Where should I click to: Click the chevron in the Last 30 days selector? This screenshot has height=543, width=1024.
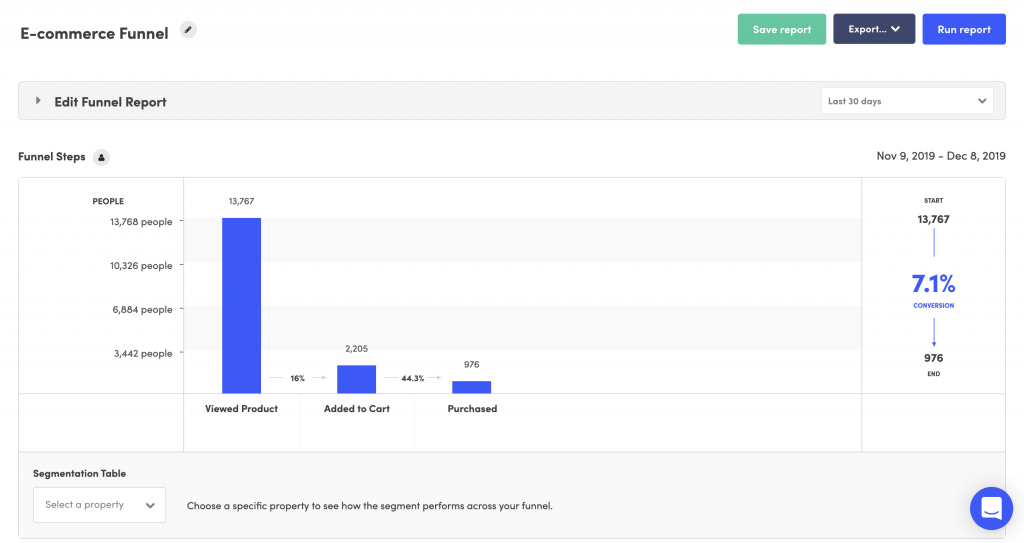[x=982, y=101]
